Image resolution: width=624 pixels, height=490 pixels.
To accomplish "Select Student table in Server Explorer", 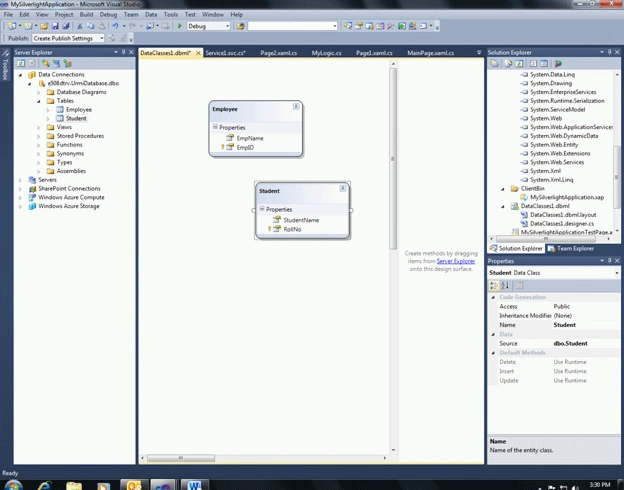I will pos(76,118).
